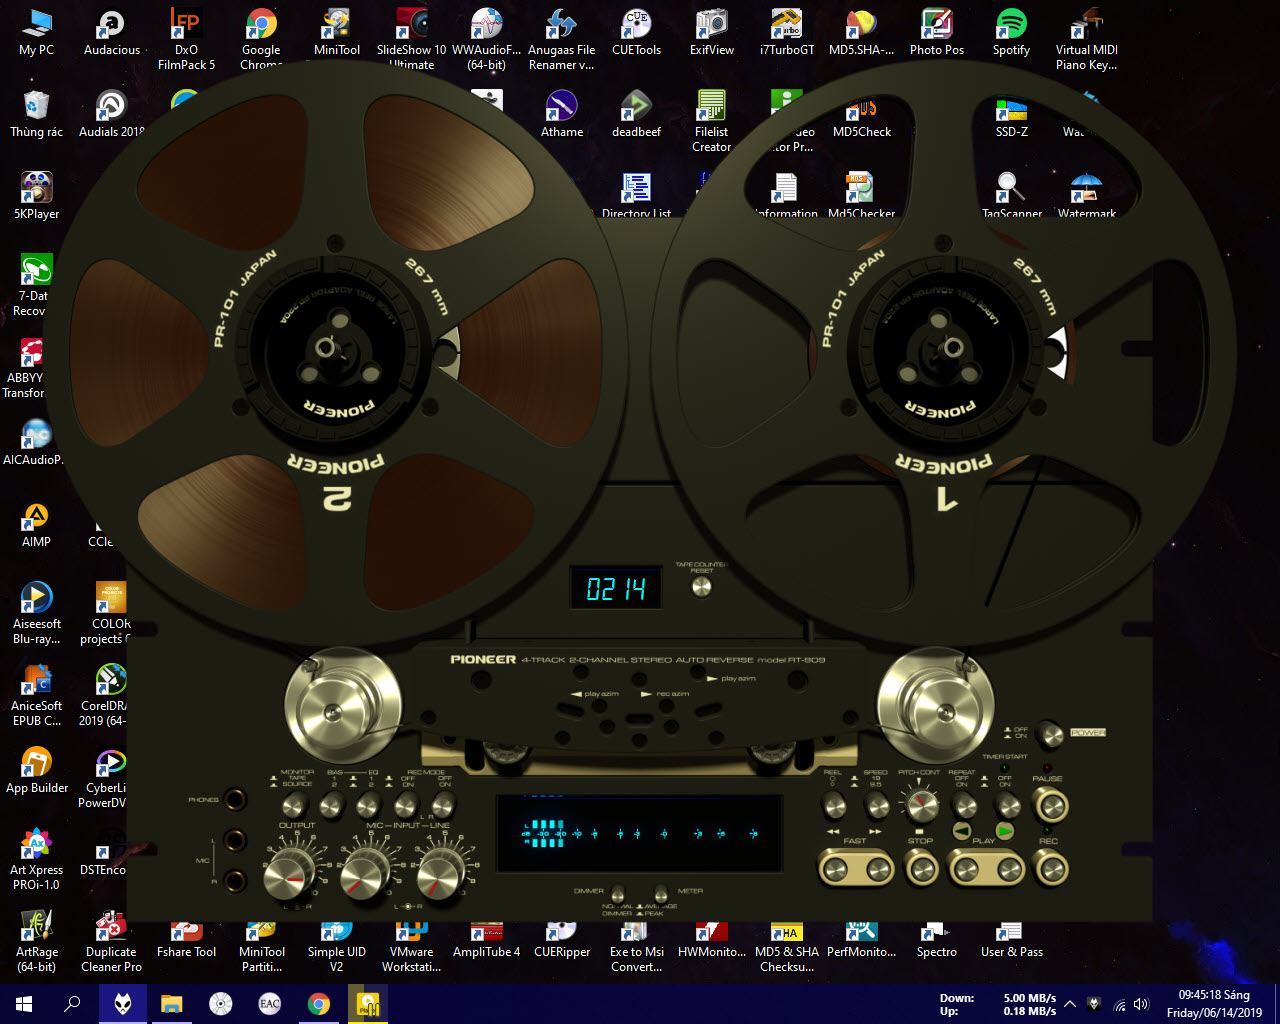Screen dimensions: 1280x1024
Task: Open File Explorer from the taskbar
Action: point(172,1004)
